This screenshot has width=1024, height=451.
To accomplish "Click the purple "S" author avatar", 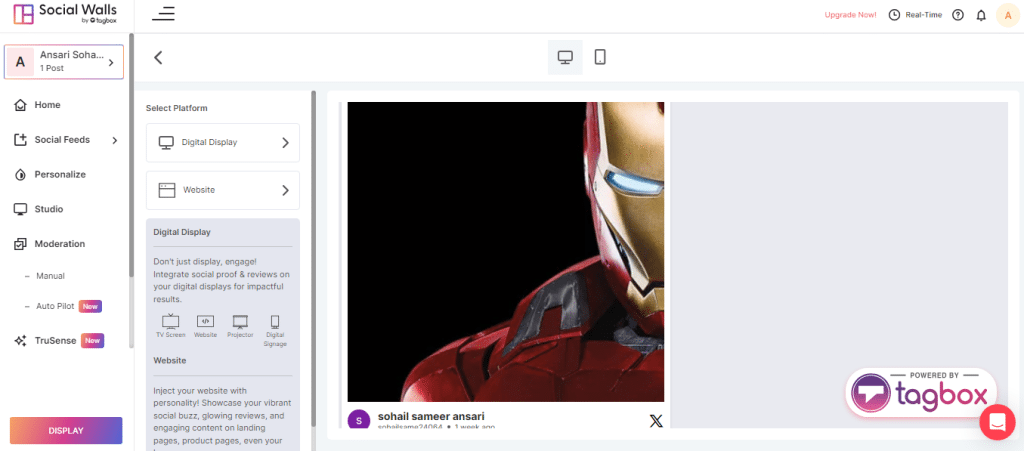I will (x=359, y=420).
